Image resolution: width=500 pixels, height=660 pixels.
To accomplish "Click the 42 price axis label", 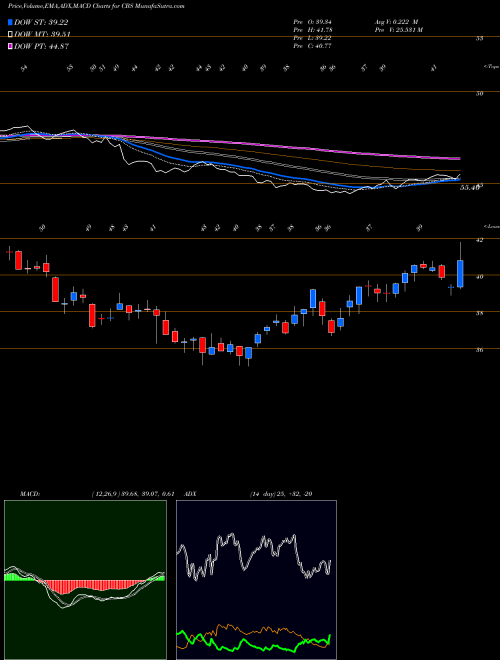I will [479, 240].
